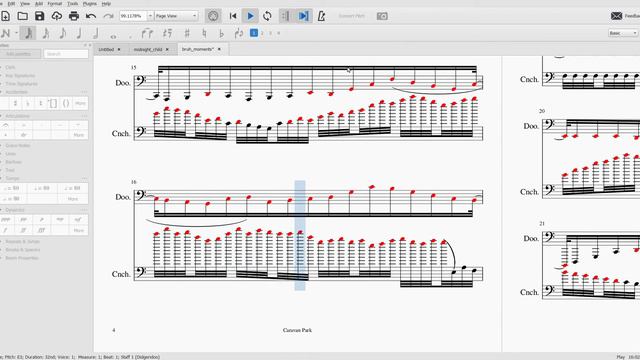Save the score with the floppy disk icon
Viewport: 640px width, 360px height.
pos(40,16)
